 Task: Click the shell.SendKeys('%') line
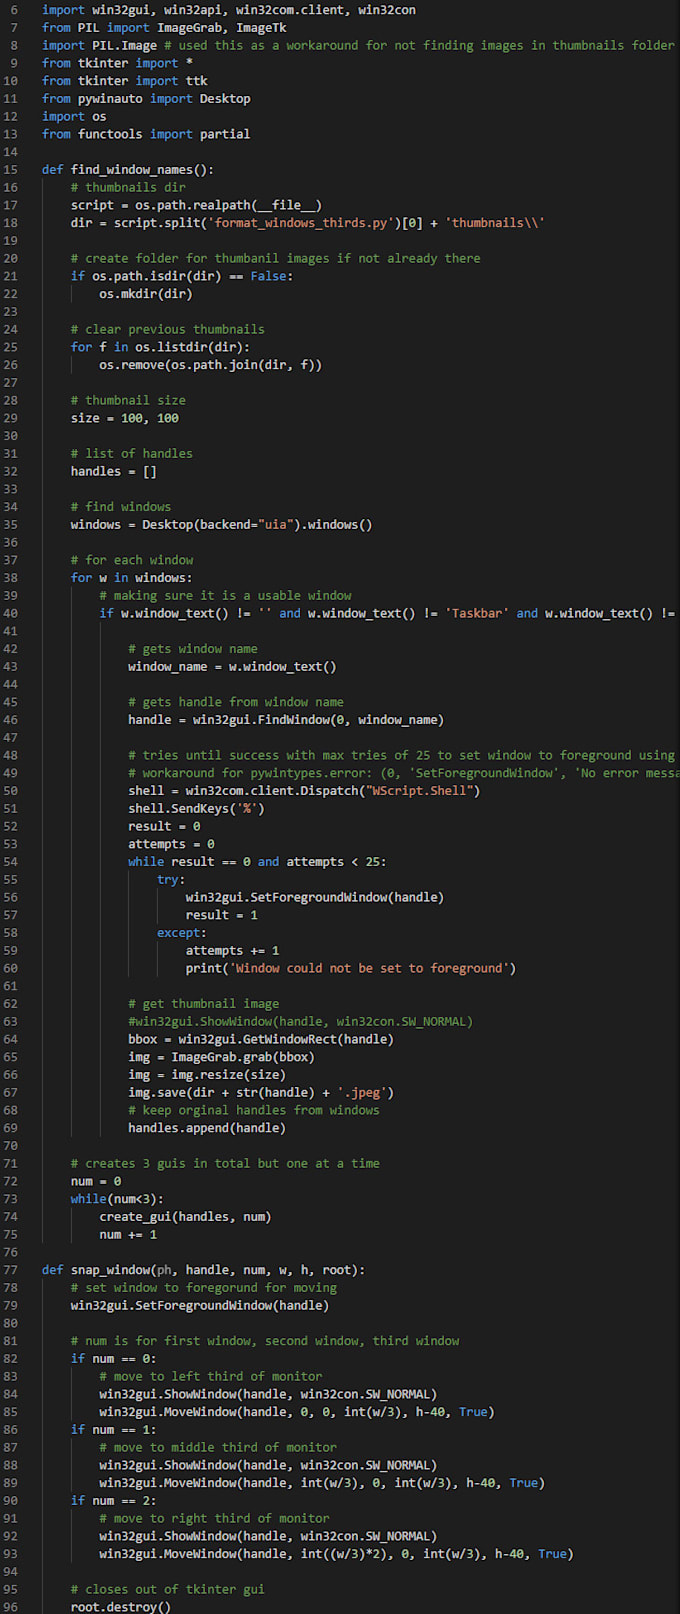196,809
